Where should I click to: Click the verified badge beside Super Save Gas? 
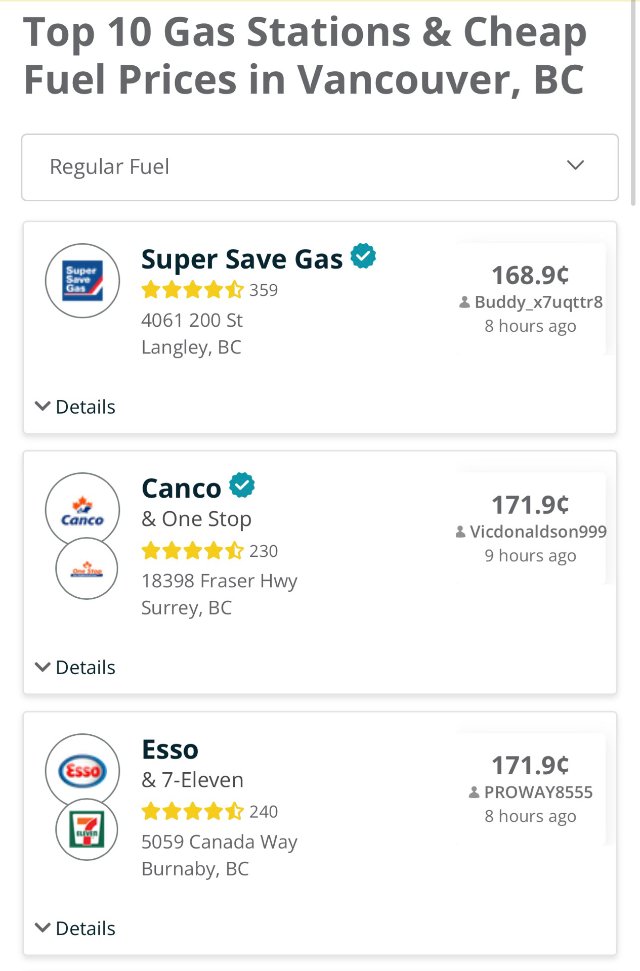(x=363, y=256)
